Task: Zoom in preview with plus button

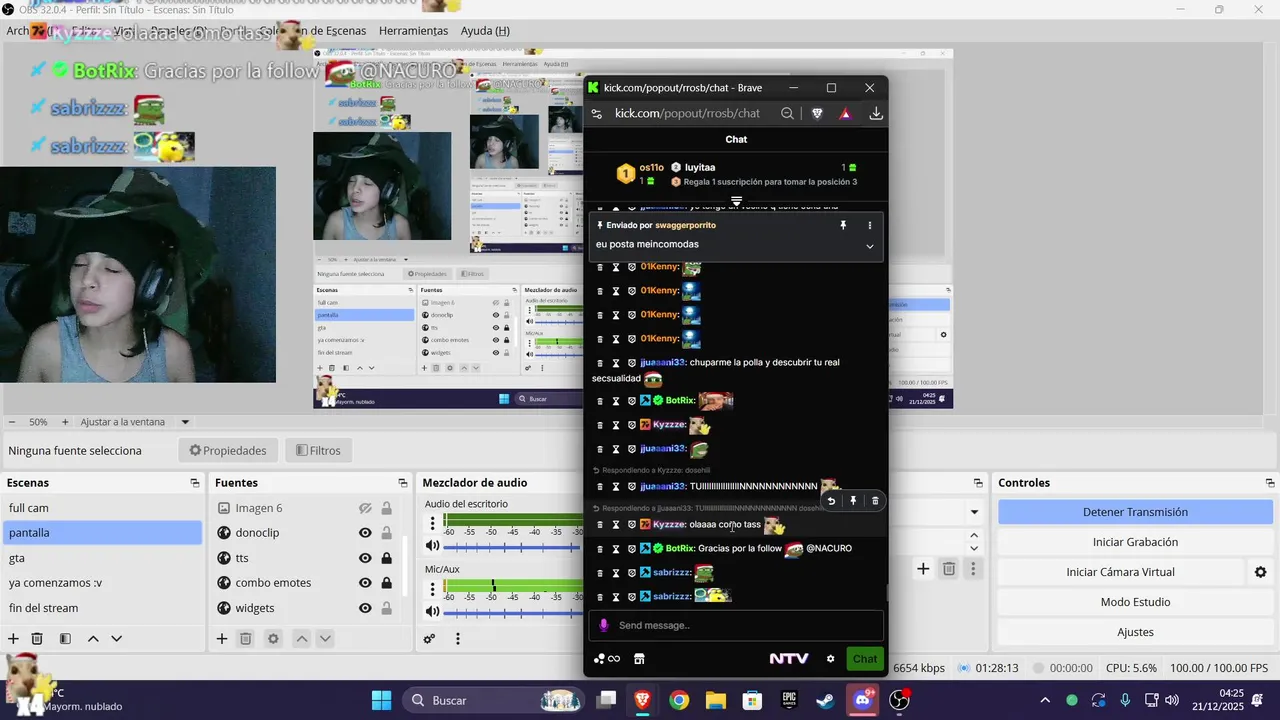Action: [65, 422]
